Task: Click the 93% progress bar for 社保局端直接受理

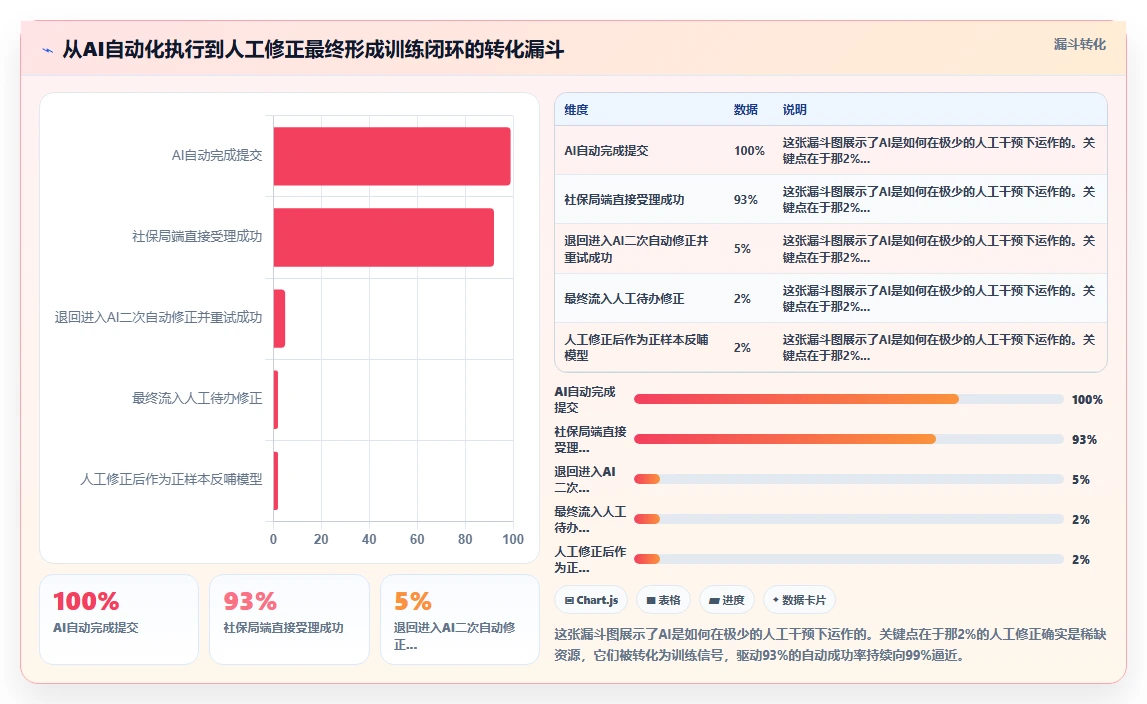Action: click(x=849, y=439)
